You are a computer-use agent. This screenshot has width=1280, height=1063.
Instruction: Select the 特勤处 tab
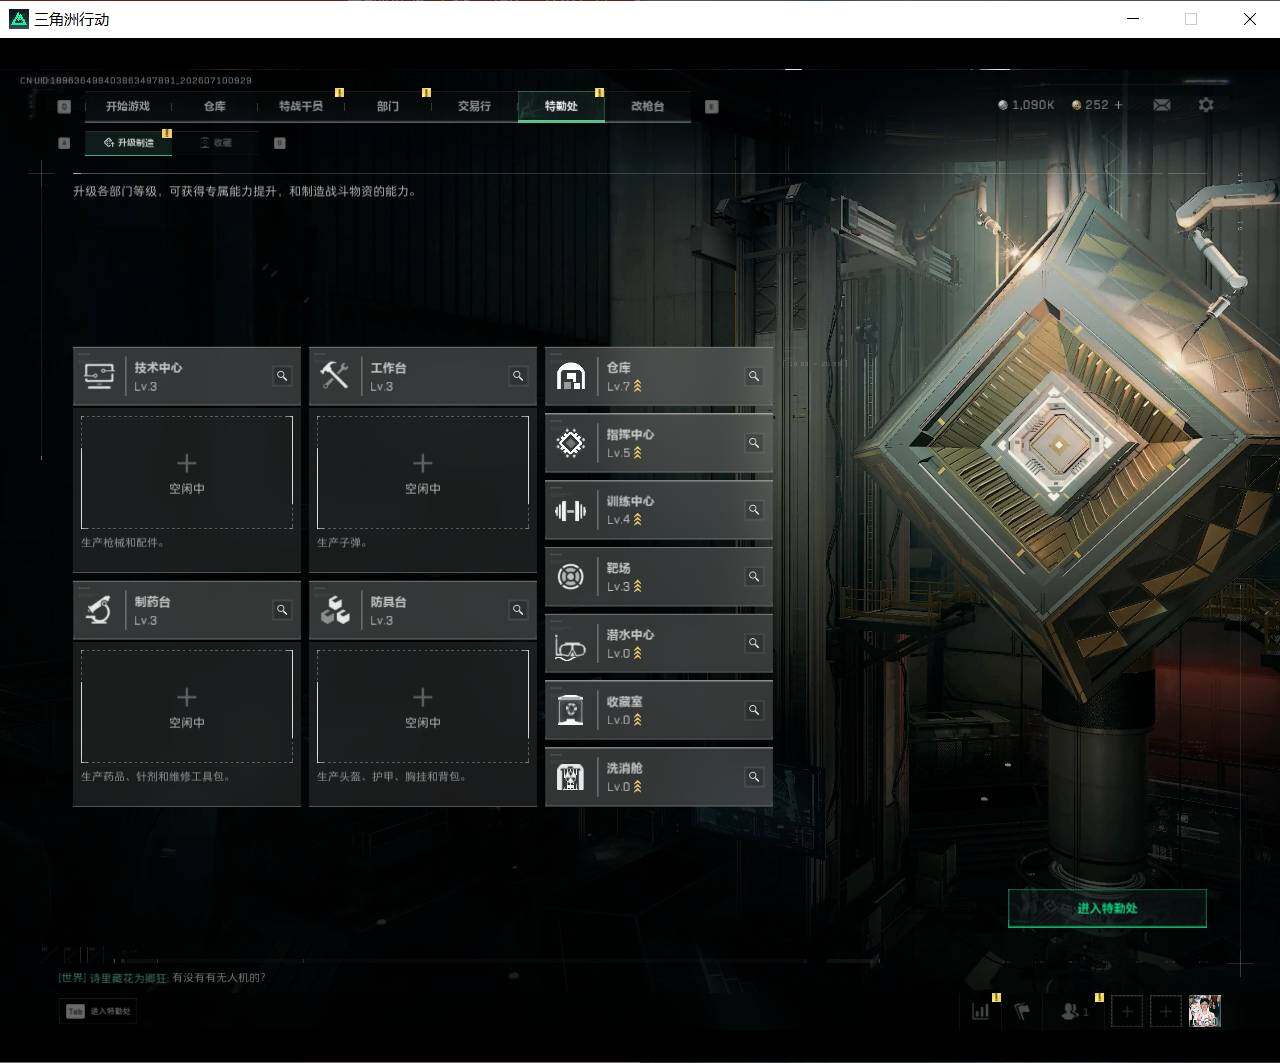[561, 106]
